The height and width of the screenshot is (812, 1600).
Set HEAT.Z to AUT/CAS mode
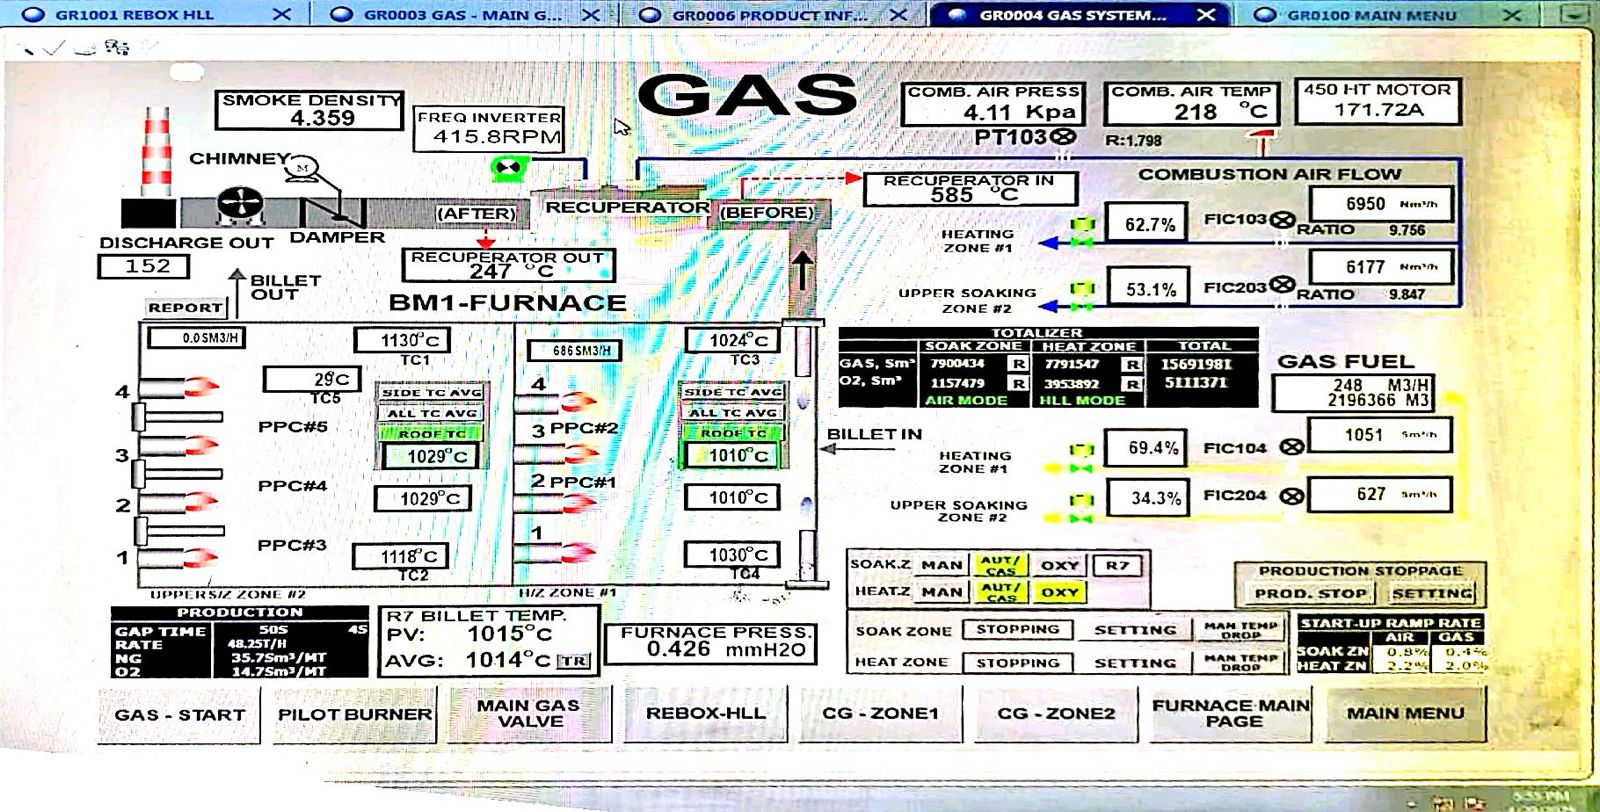tap(1000, 592)
